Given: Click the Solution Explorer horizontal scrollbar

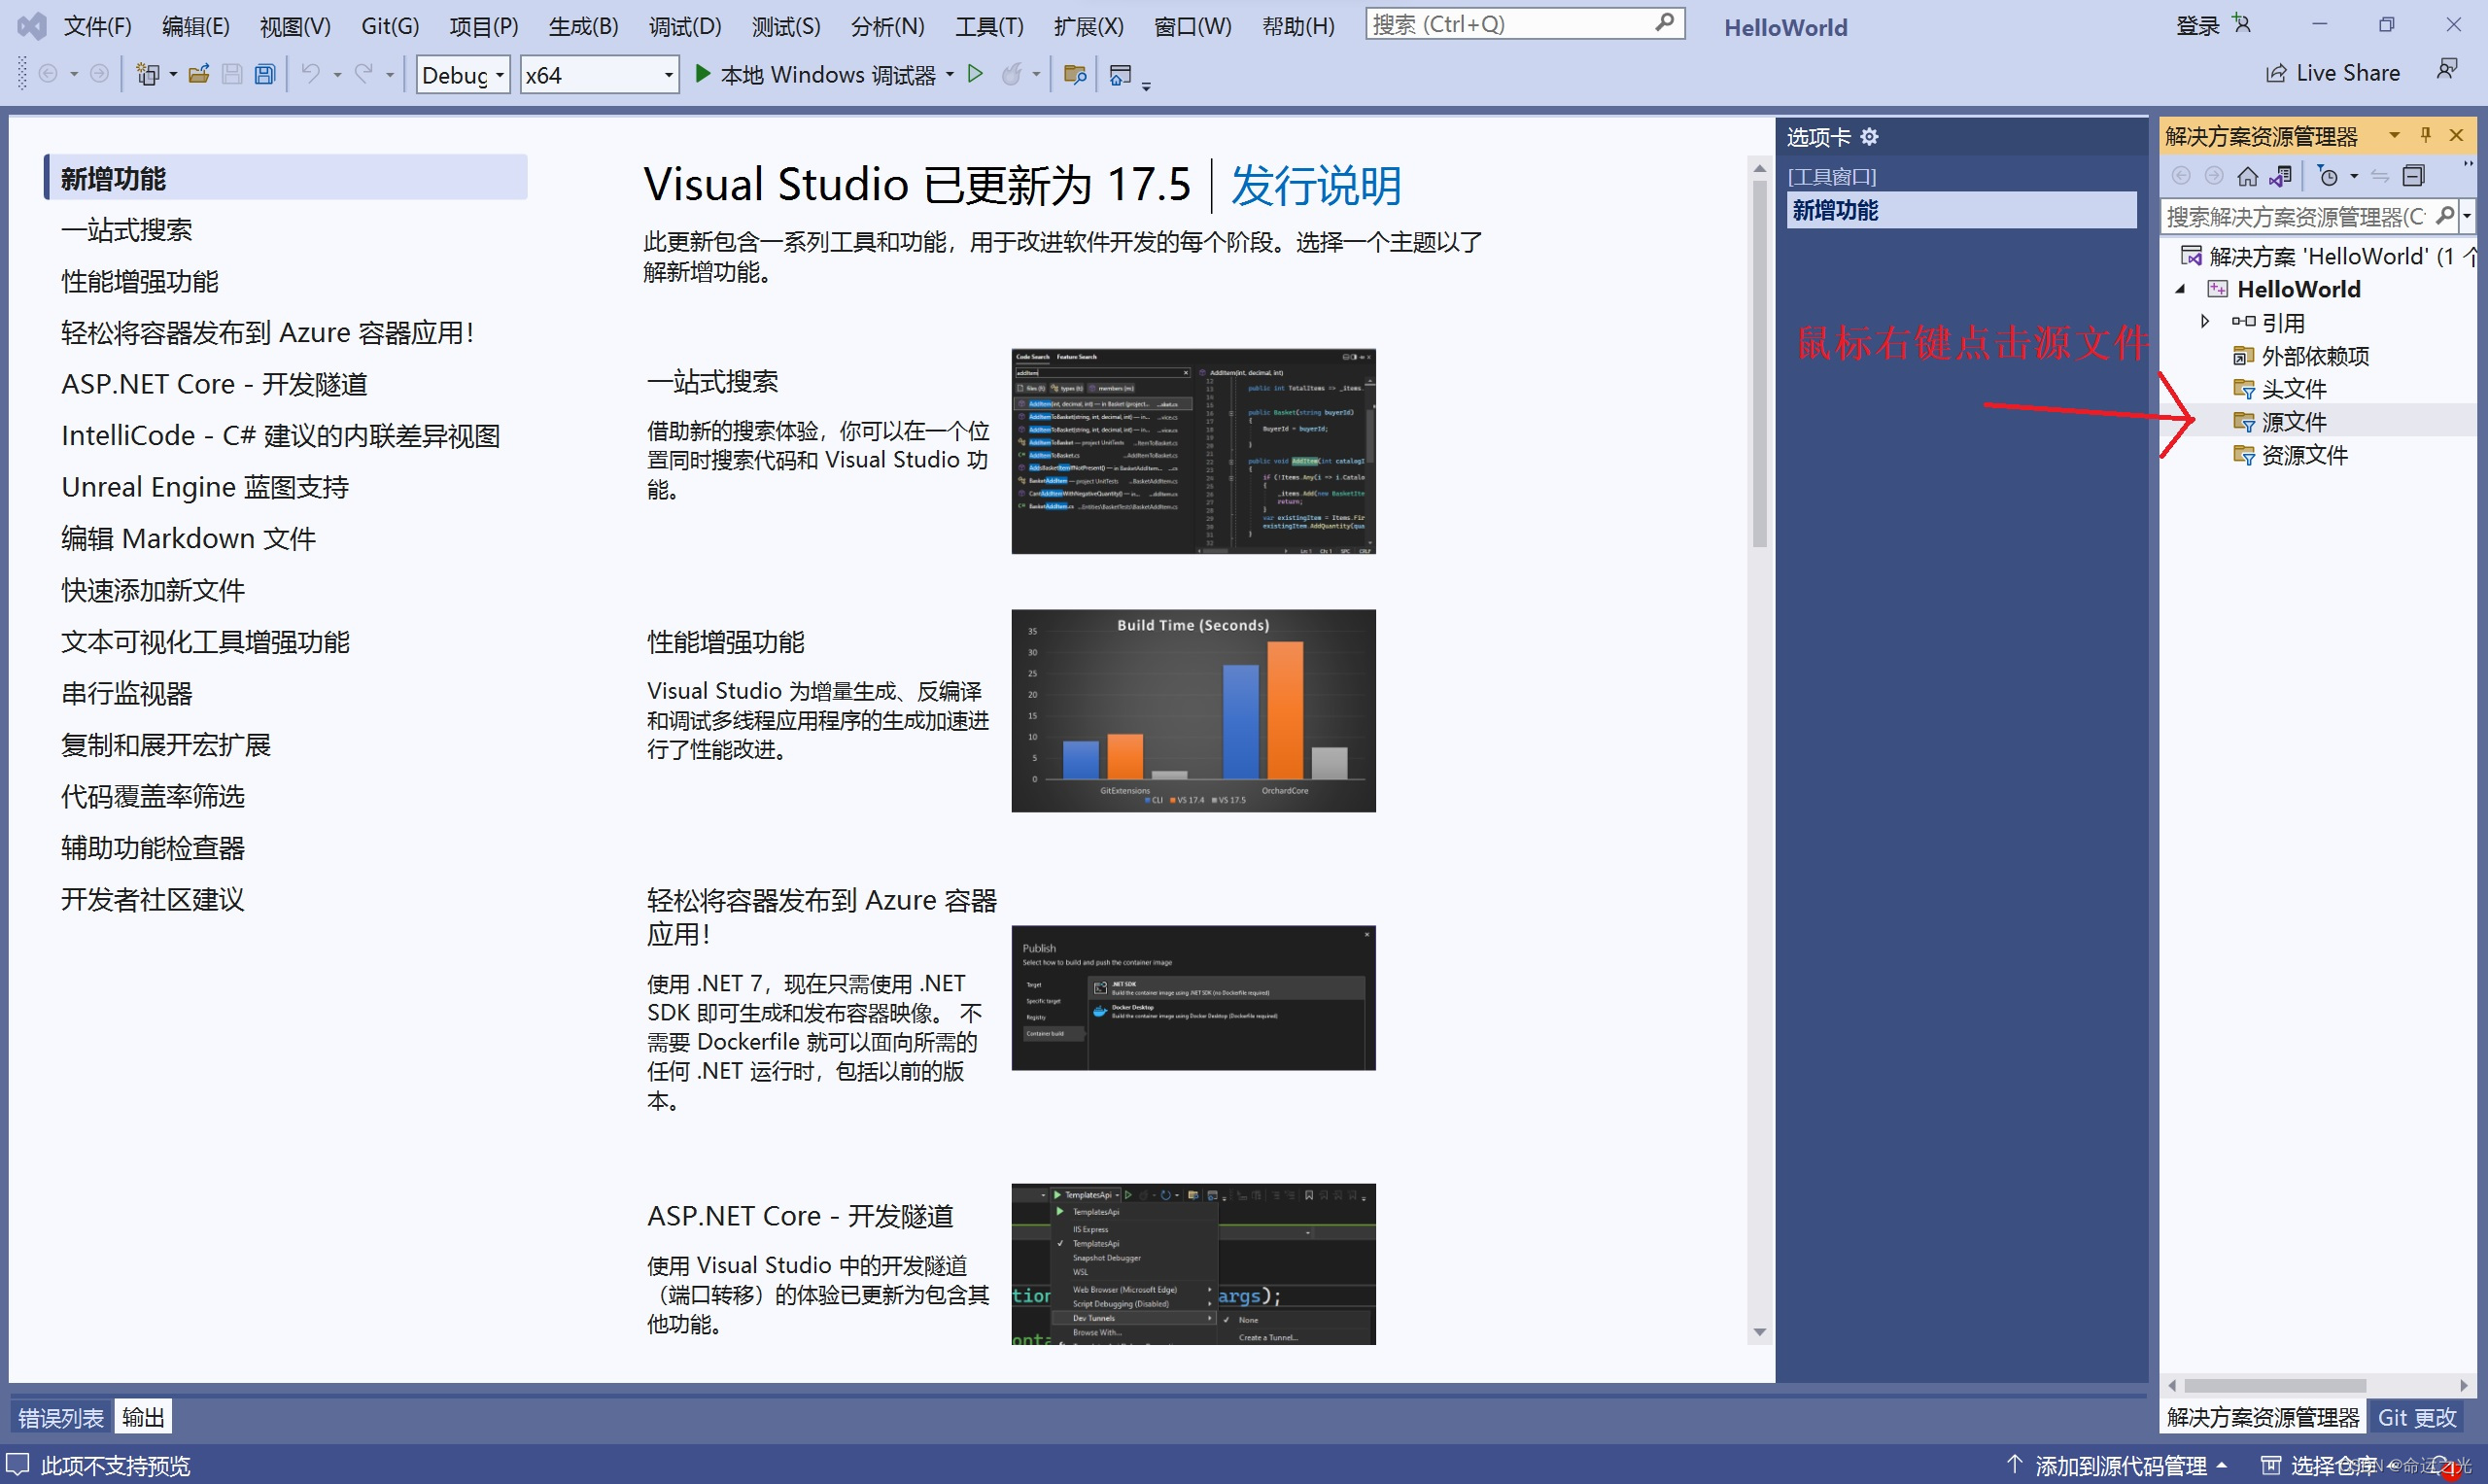Looking at the screenshot, I should click(x=2274, y=1385).
